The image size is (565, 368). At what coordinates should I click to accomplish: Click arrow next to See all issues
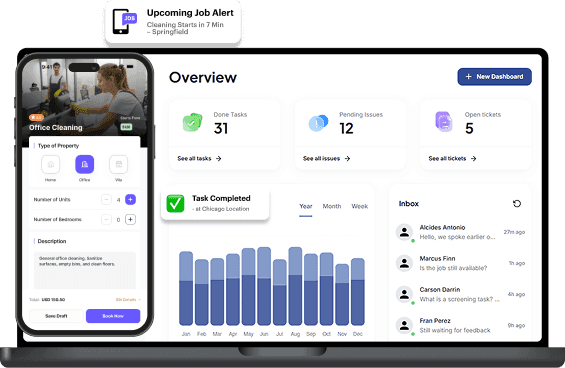pyautogui.click(x=347, y=159)
